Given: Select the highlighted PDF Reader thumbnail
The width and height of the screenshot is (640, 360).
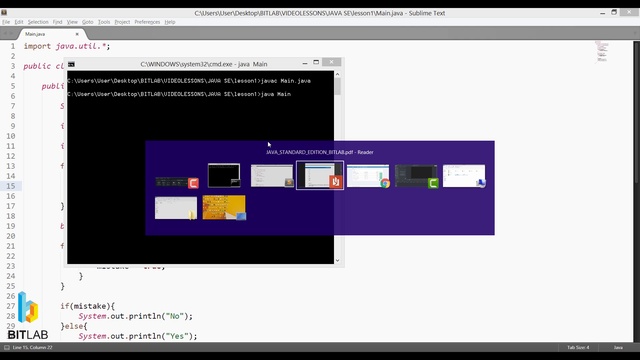Looking at the screenshot, I should click(x=320, y=176).
